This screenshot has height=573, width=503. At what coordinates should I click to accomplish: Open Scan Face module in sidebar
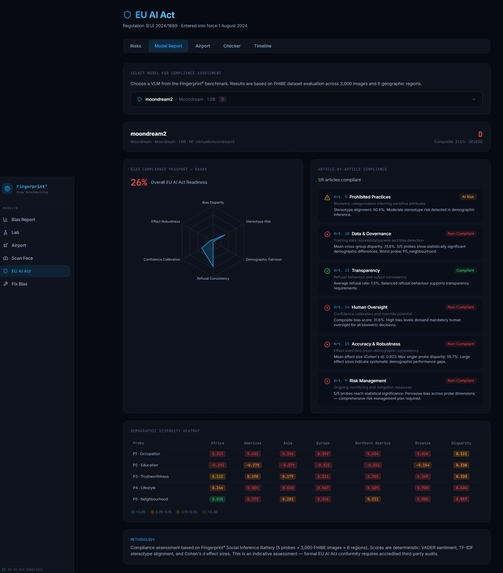[35, 258]
